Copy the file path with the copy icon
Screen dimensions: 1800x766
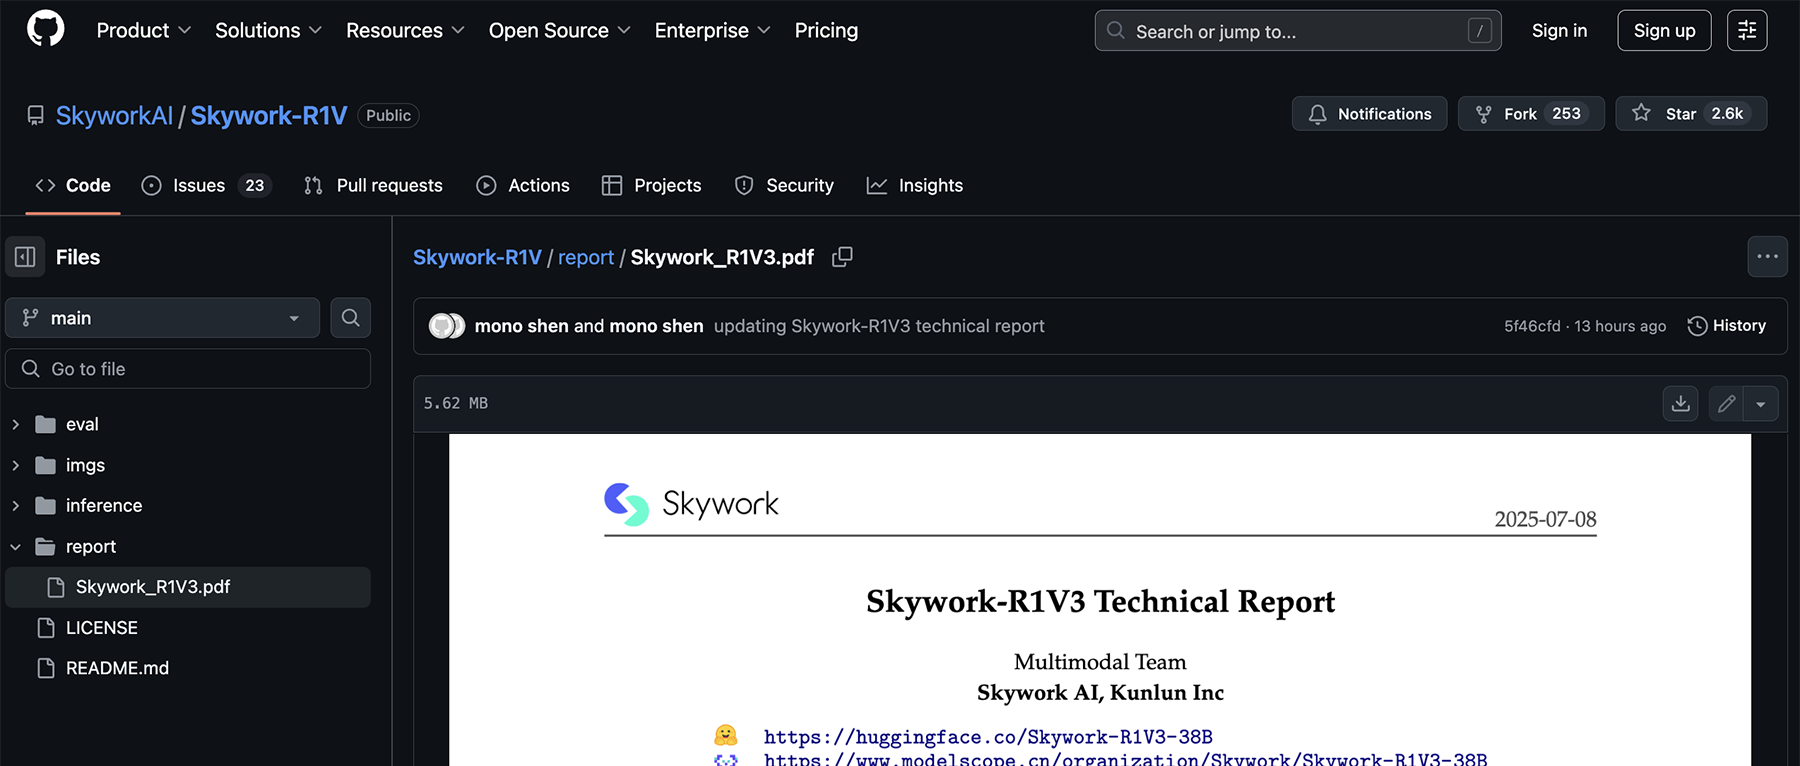[842, 257]
